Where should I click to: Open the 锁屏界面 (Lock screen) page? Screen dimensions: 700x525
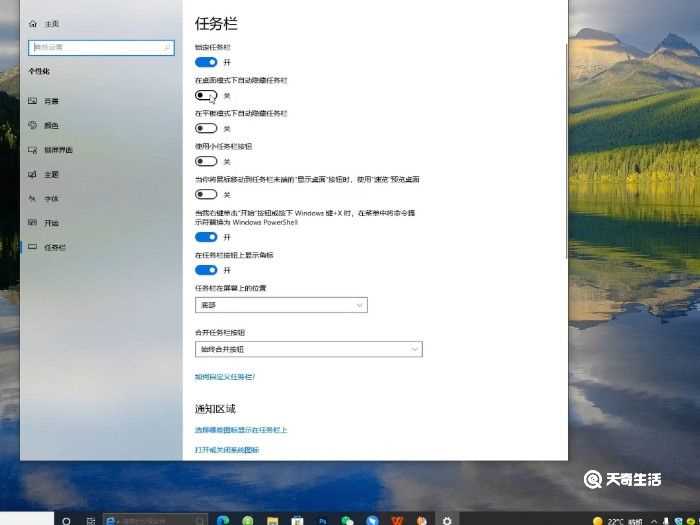(x=50, y=150)
